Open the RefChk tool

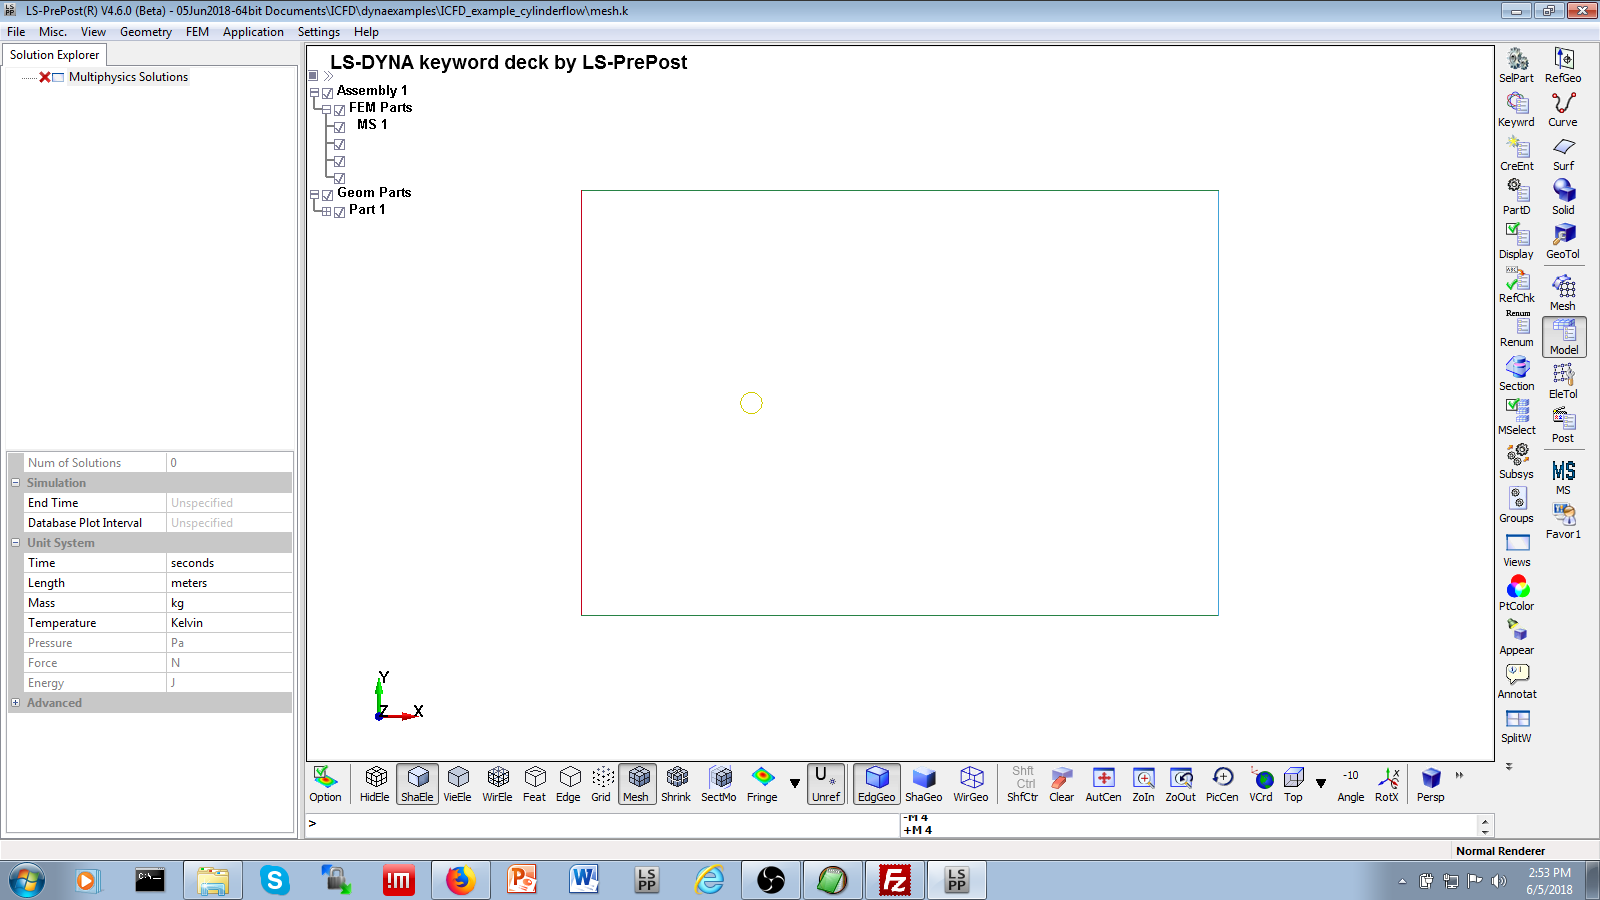[1516, 285]
